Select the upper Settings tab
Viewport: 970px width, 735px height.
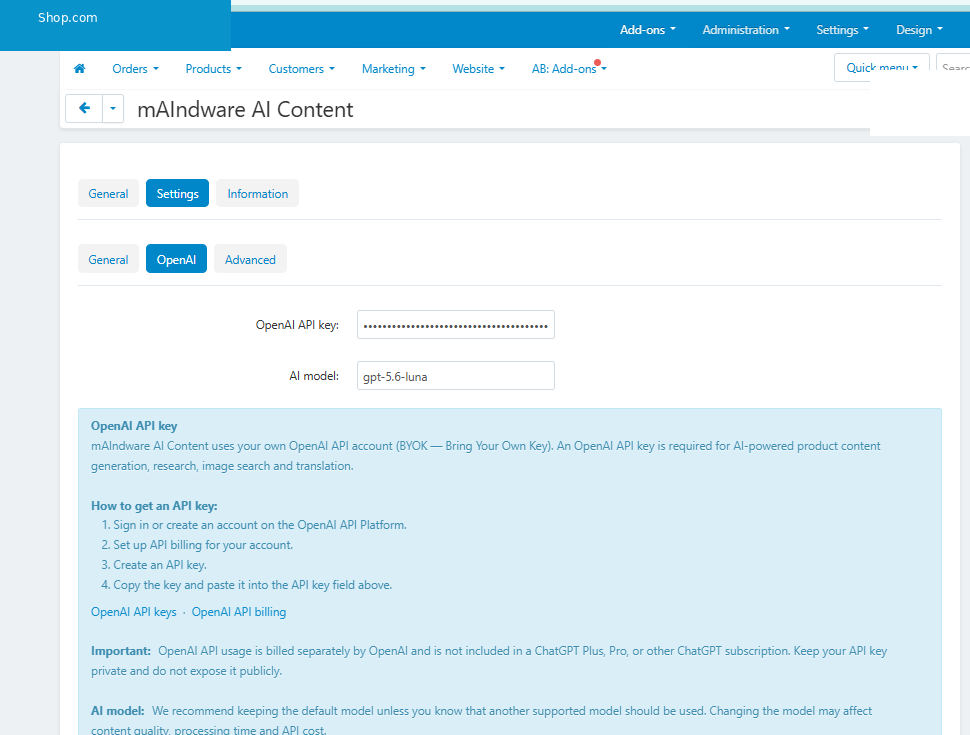[x=178, y=194]
